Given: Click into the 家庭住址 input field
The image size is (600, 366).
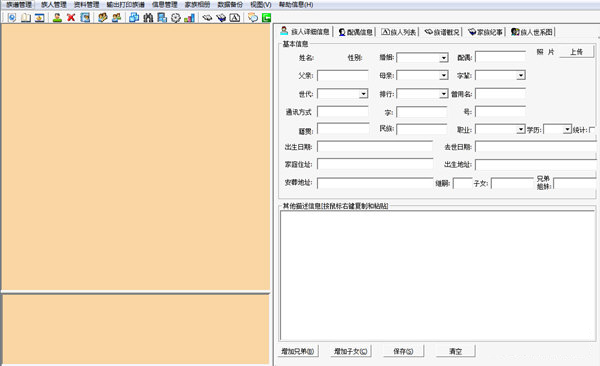Looking at the screenshot, I should tap(375, 164).
